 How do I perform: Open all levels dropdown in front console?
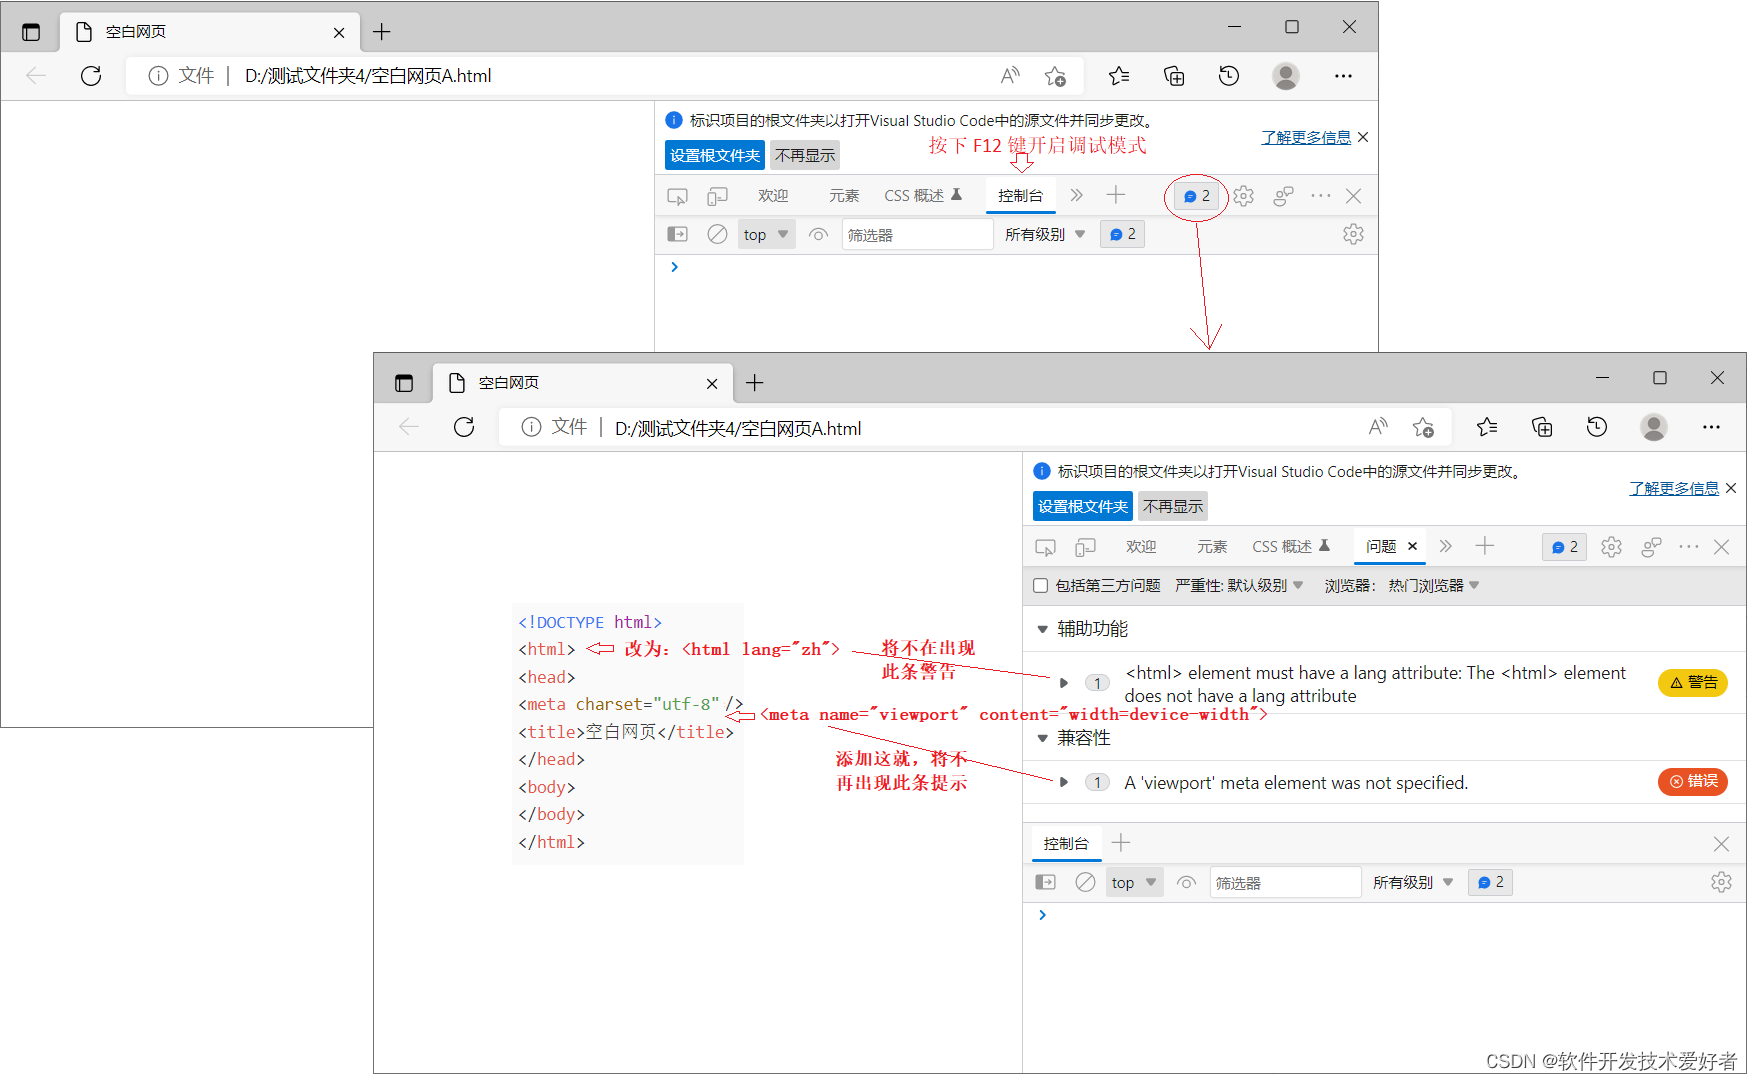coord(1412,883)
